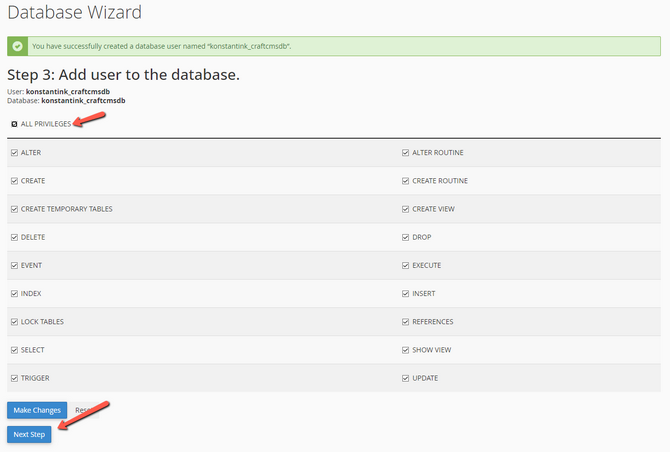The image size is (670, 452).
Task: Uncheck ALTER ROUTINE privilege
Action: 406,153
